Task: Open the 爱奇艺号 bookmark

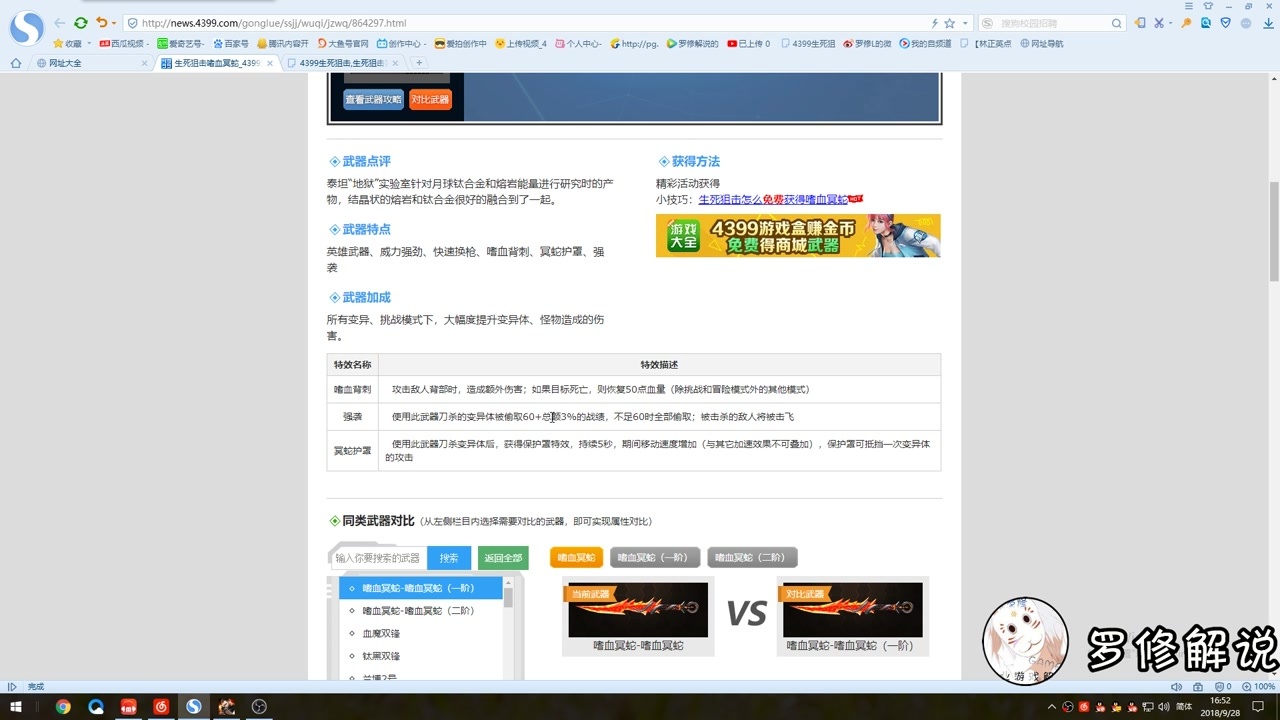Action: [x=180, y=44]
